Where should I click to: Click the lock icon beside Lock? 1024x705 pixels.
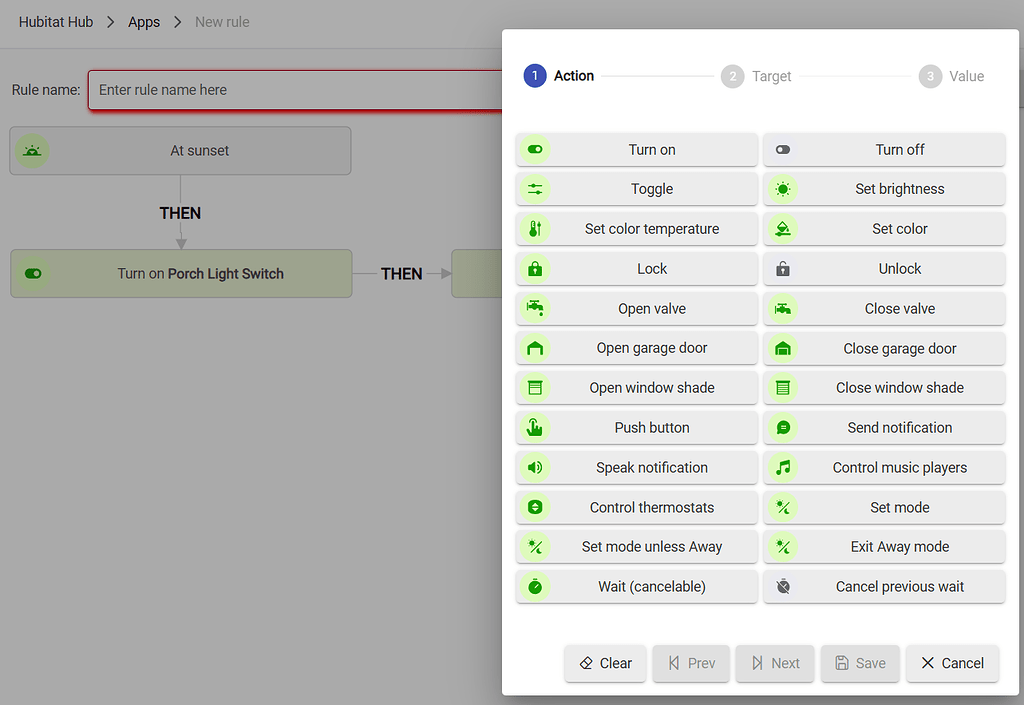pos(535,269)
